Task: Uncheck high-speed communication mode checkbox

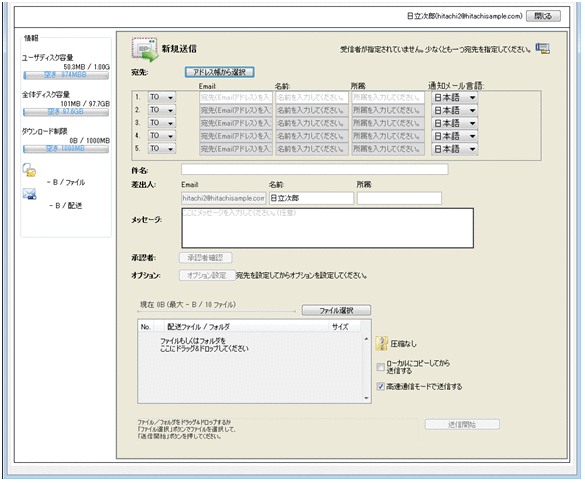Action: click(380, 386)
